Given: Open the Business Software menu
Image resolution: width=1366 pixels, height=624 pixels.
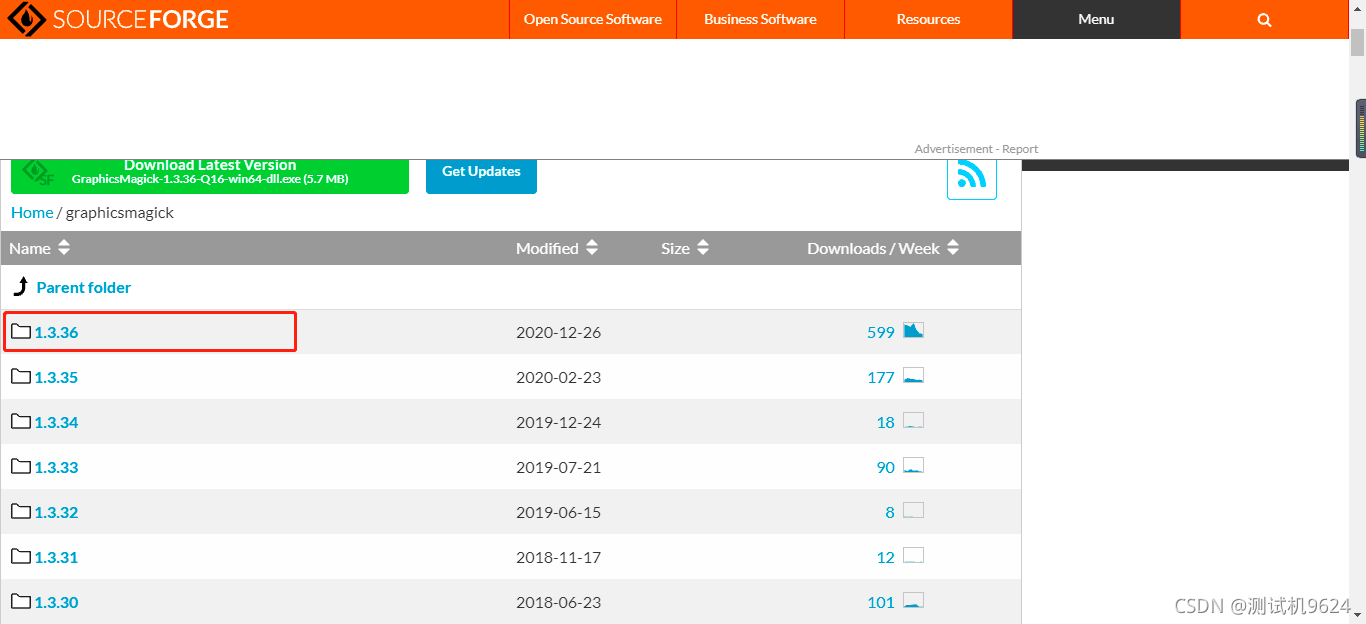Looking at the screenshot, I should click(760, 19).
